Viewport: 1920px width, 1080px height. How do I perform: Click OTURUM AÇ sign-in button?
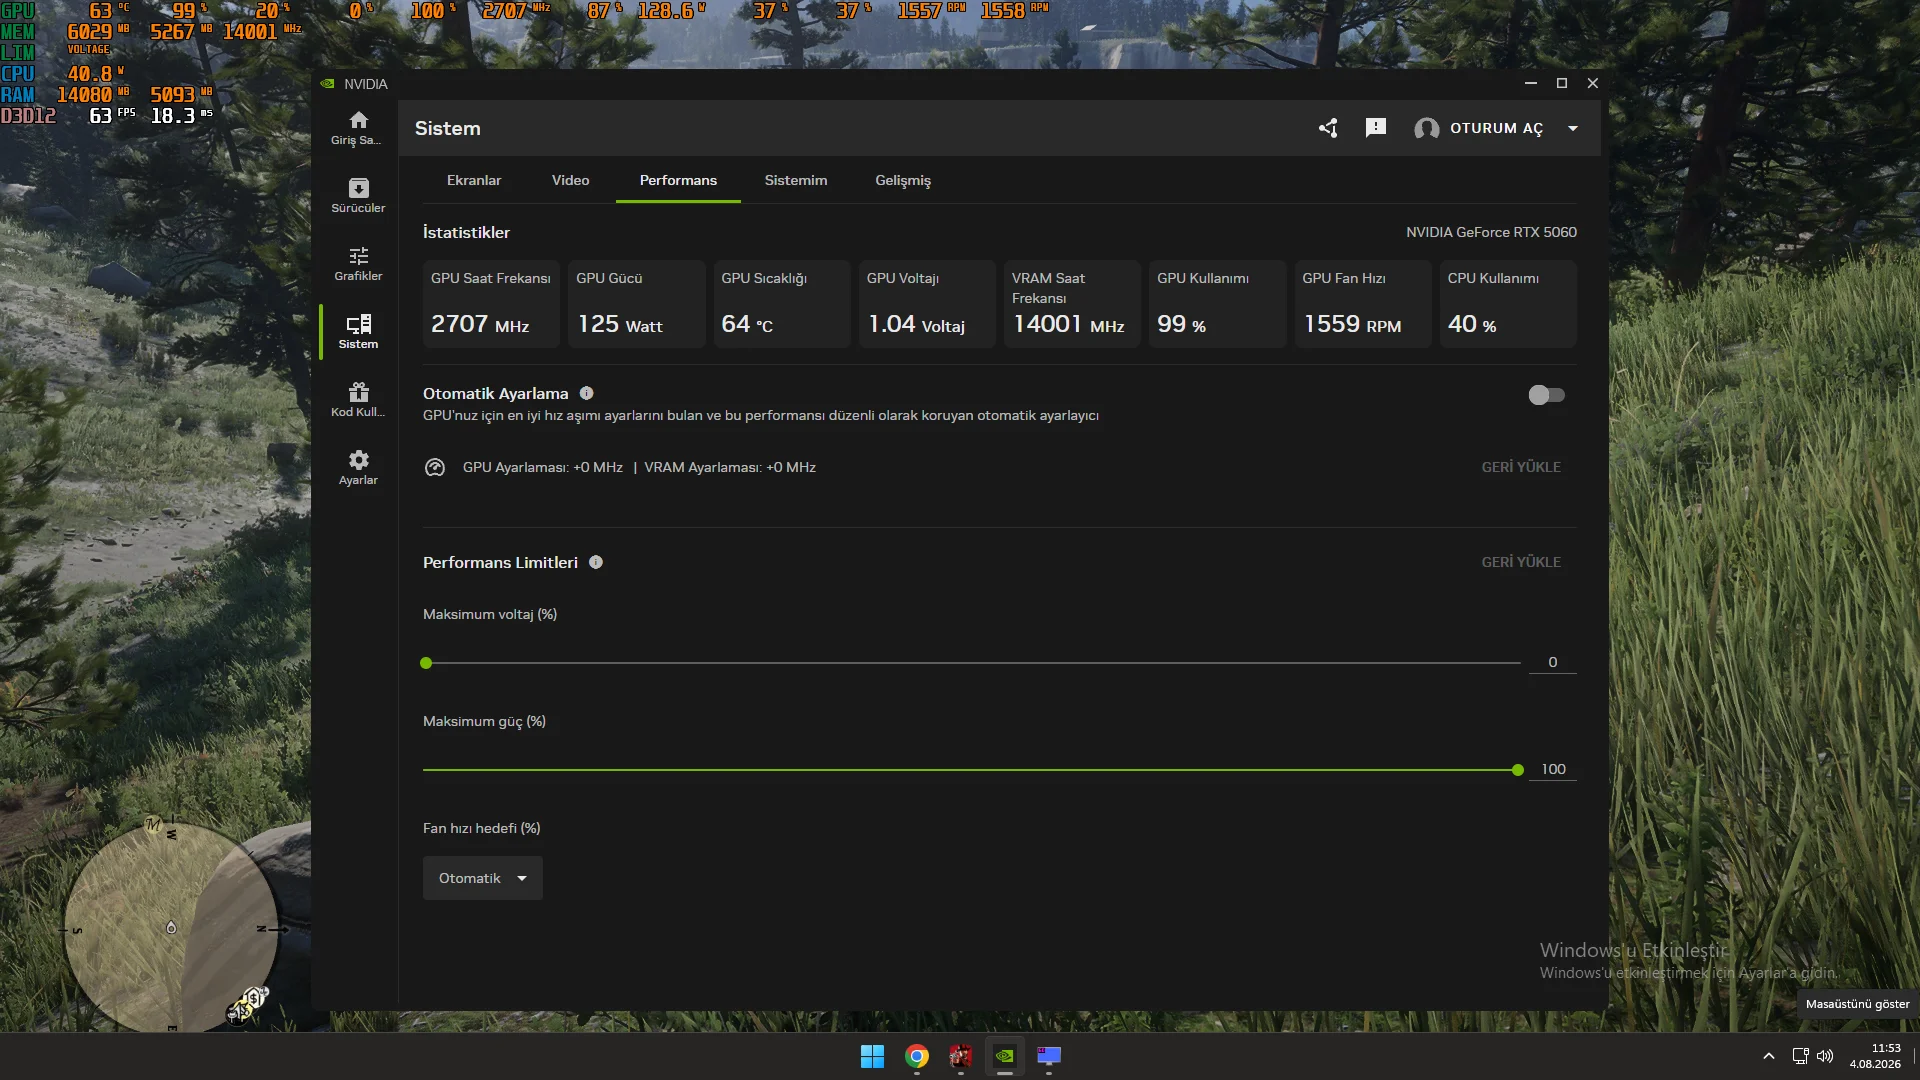click(x=1496, y=128)
